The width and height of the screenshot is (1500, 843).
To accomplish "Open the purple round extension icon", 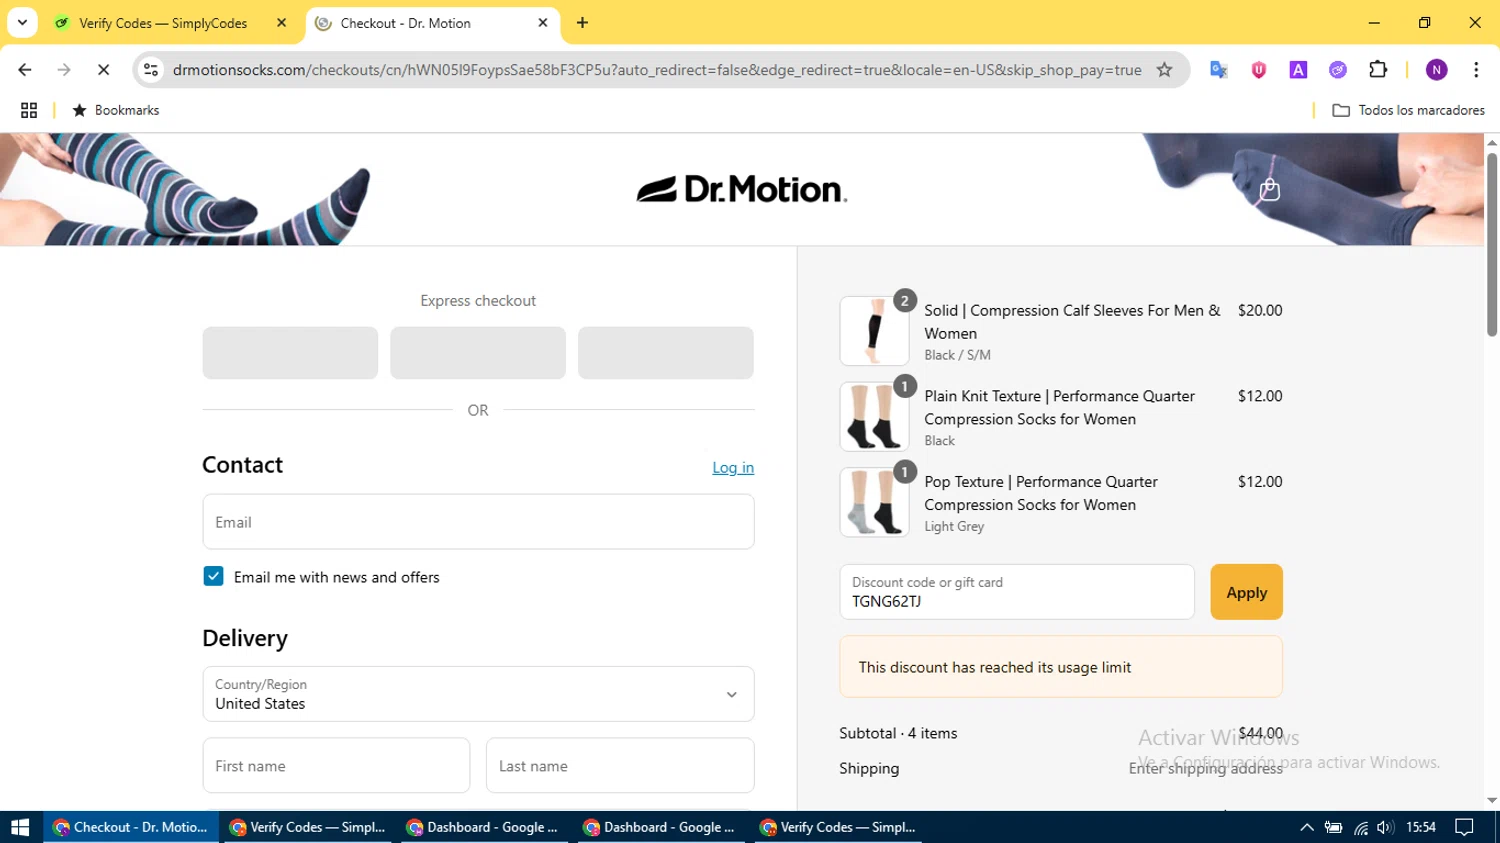I will pyautogui.click(x=1338, y=70).
